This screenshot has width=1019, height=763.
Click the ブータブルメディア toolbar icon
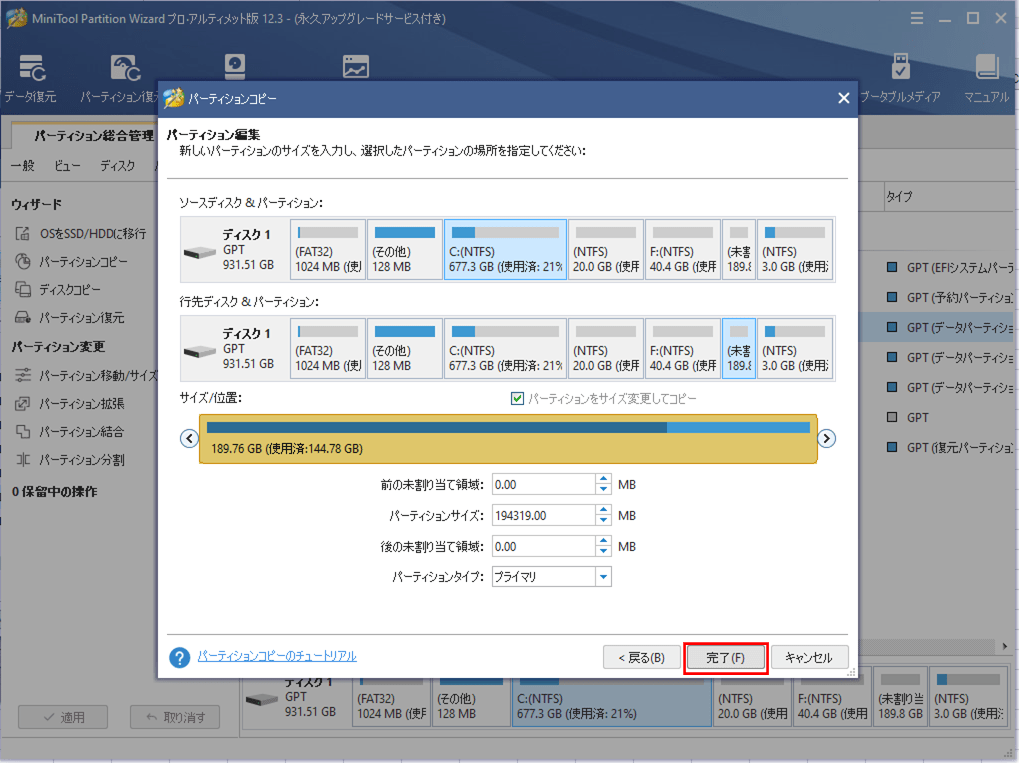(x=900, y=79)
